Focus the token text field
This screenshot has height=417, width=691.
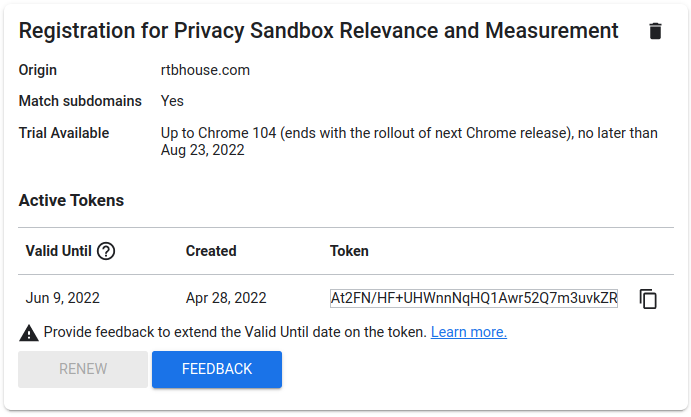(473, 298)
